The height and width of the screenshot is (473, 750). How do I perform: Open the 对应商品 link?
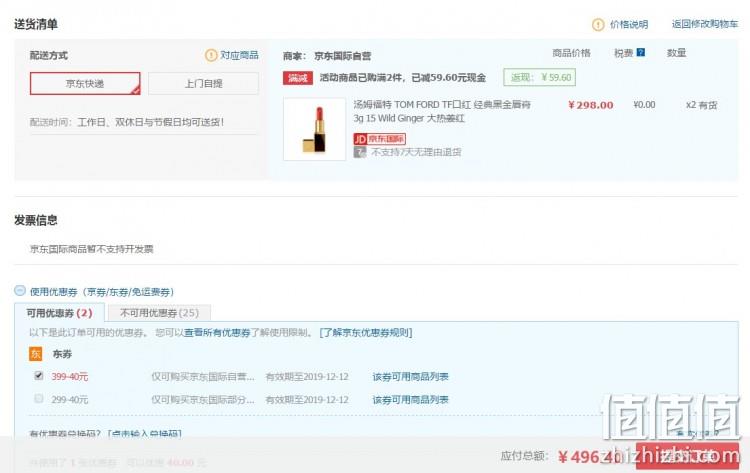point(239,55)
